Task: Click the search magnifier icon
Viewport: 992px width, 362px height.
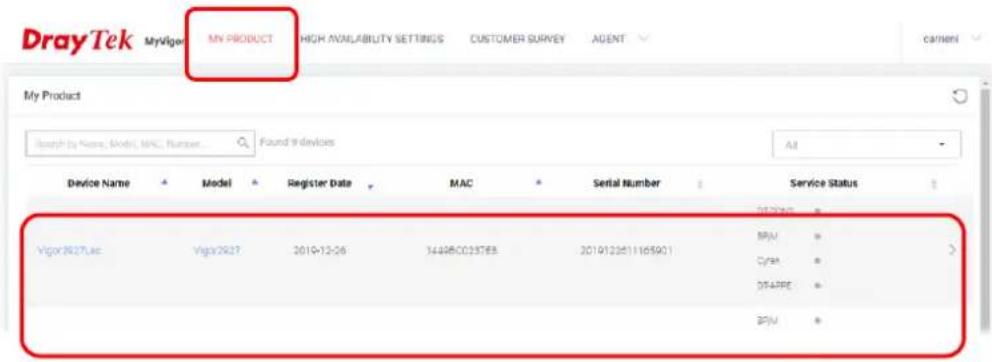Action: (242, 143)
